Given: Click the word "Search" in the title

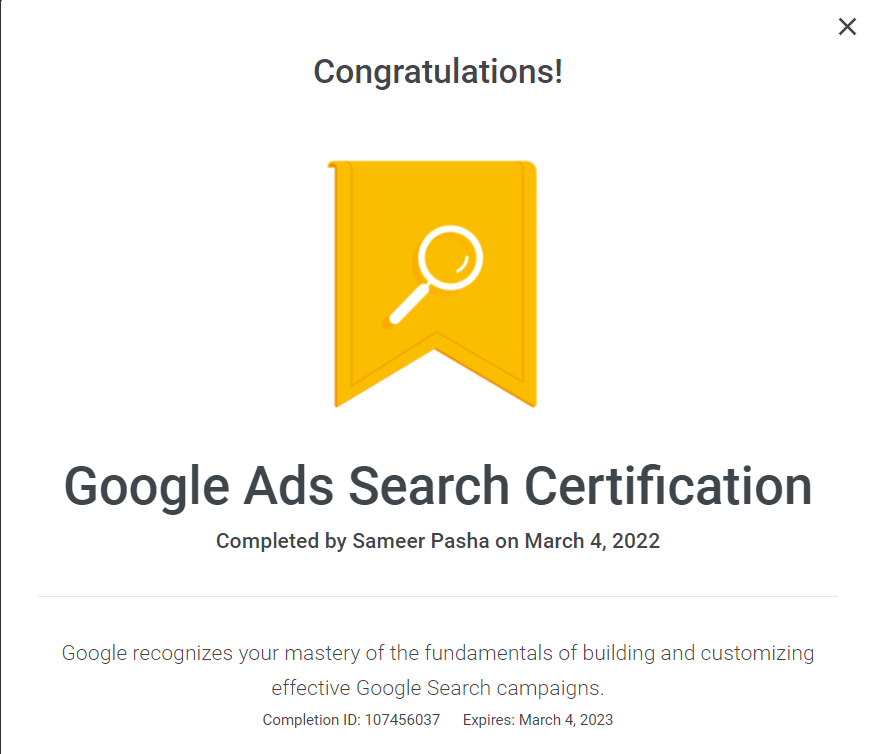Looking at the screenshot, I should pyautogui.click(x=430, y=487).
